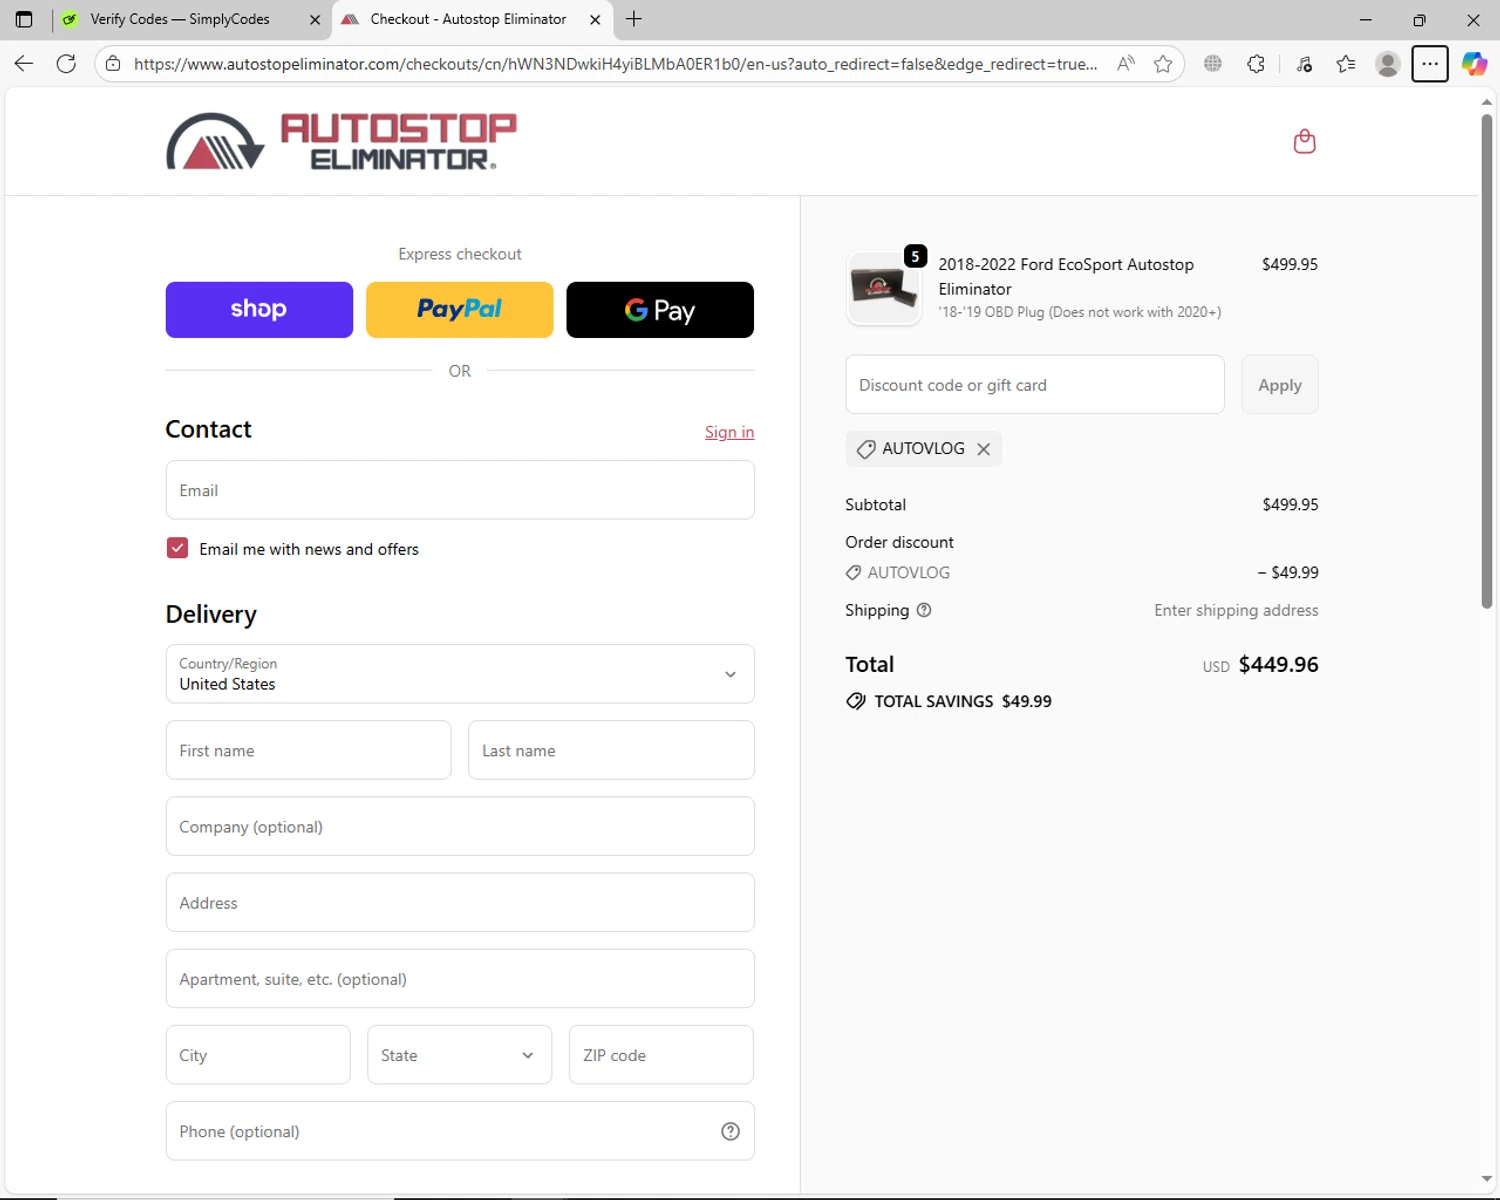The height and width of the screenshot is (1200, 1500).
Task: Focus the Discount code or gift card field
Action: click(1035, 385)
